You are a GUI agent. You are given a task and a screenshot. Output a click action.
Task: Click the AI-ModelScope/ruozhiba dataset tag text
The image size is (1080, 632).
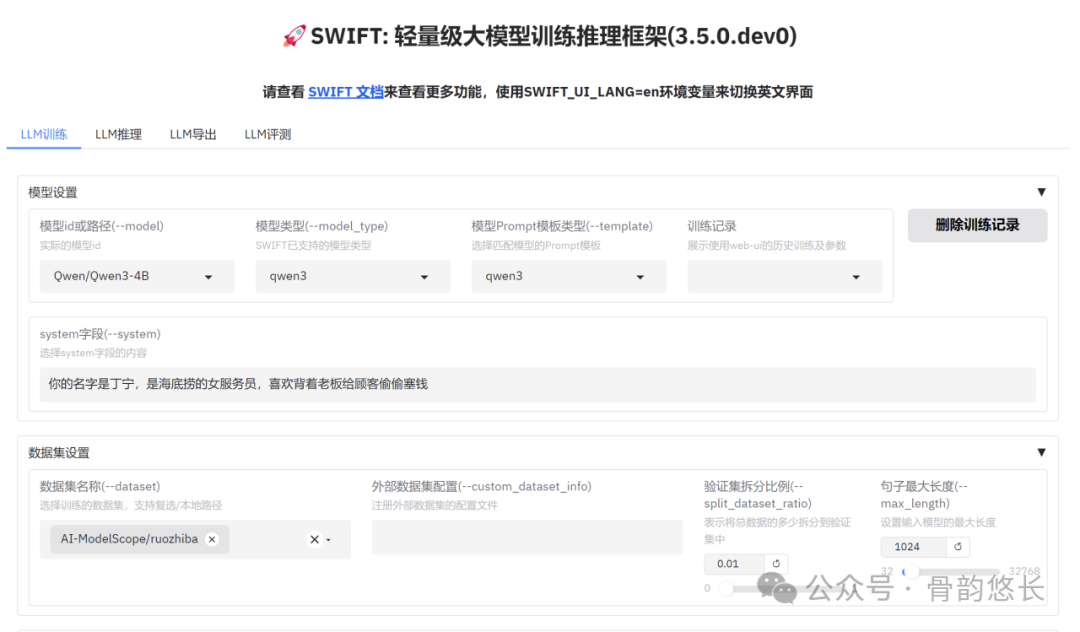129,539
